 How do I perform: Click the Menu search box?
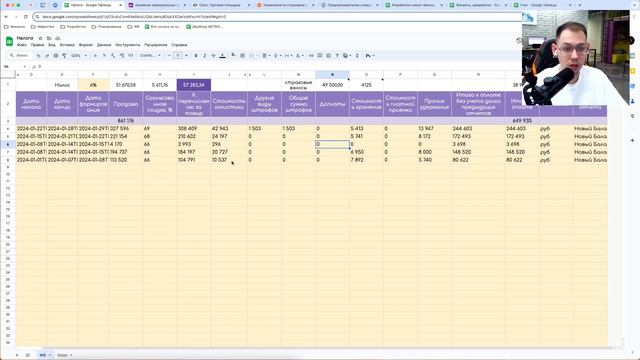(19, 56)
